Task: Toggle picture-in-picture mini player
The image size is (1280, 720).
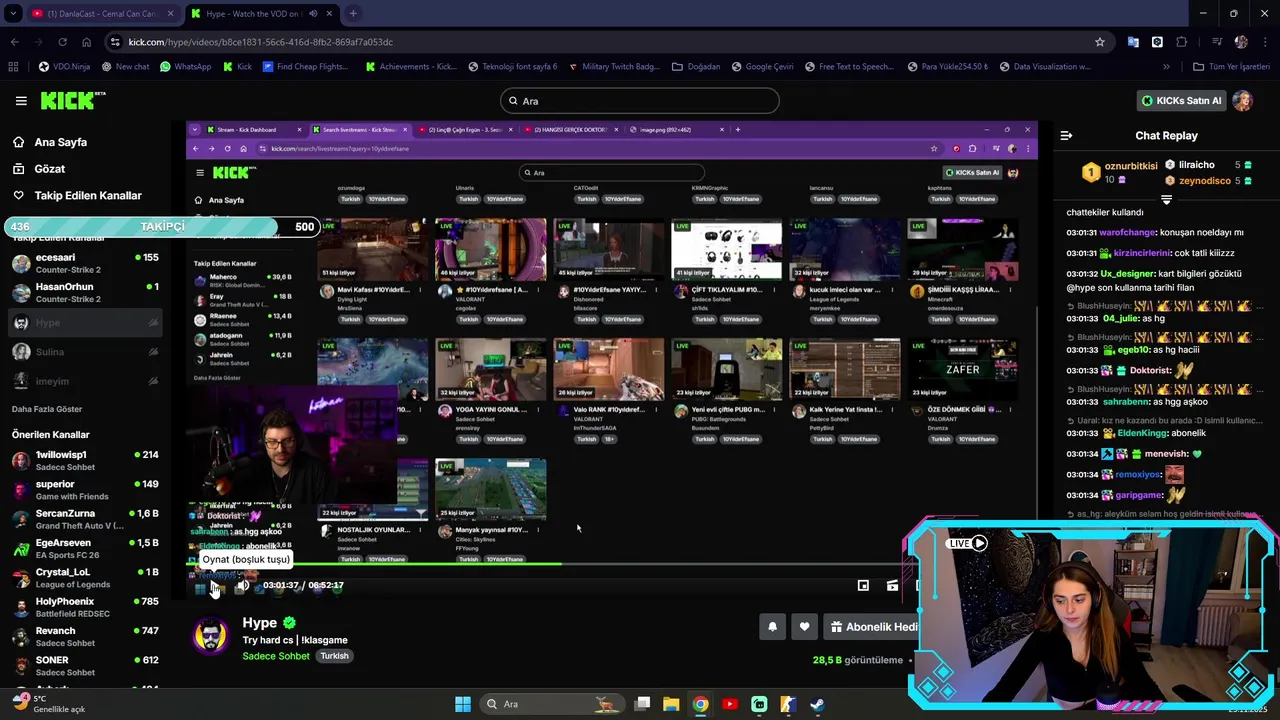Action: click(863, 586)
